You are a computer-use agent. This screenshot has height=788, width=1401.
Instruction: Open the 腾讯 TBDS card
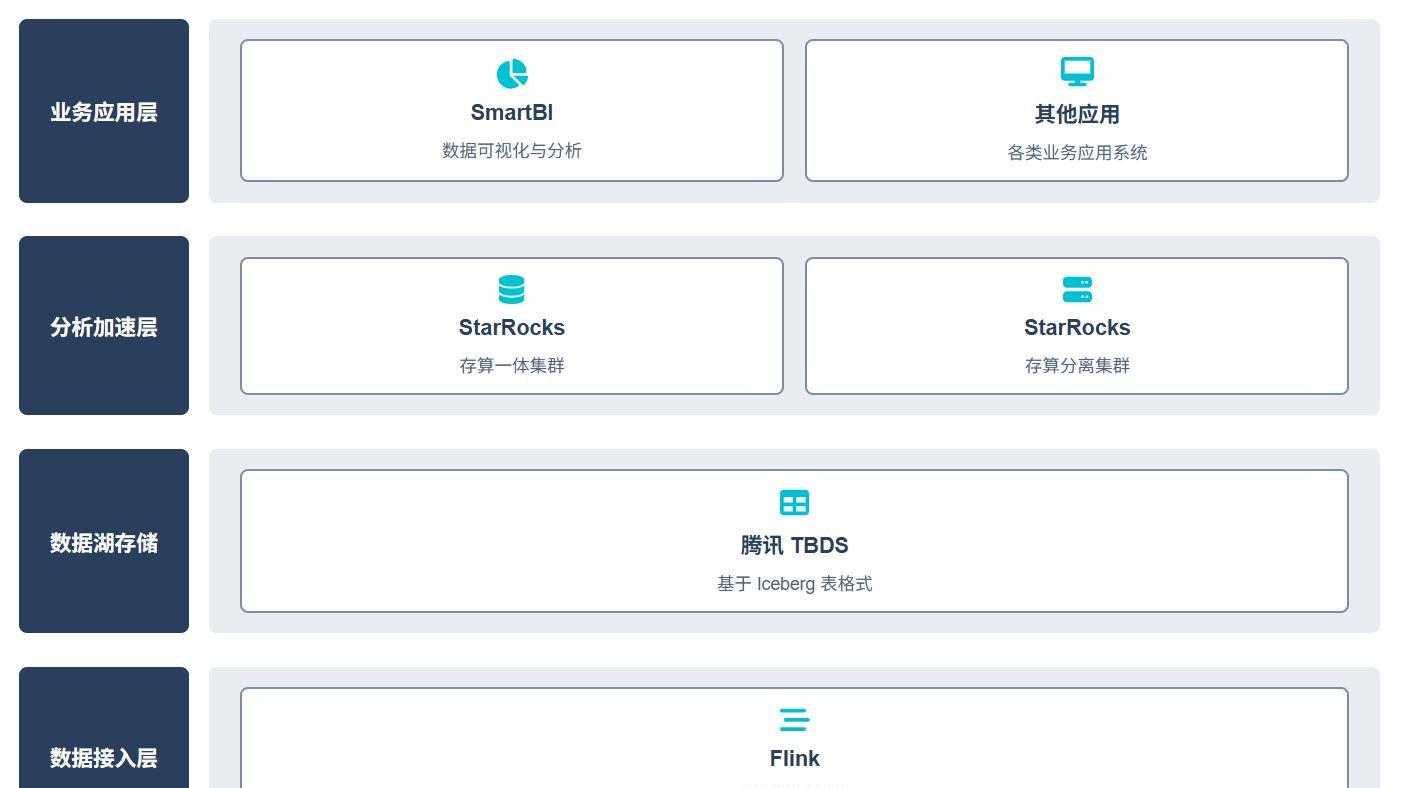pos(794,541)
